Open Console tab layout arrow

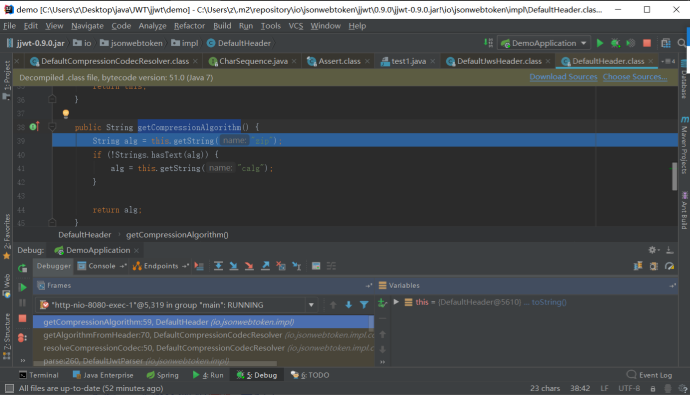pos(123,266)
